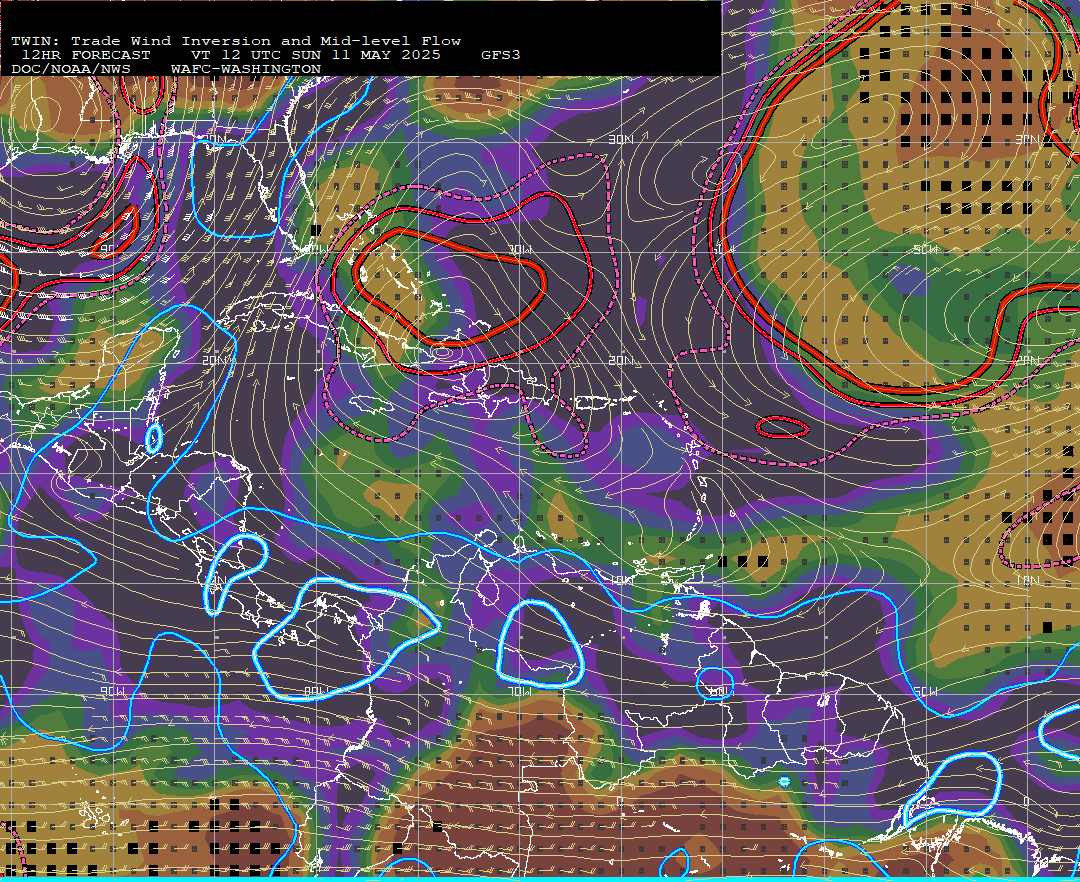
Task: Click the 20N label on the 65W meridian
Action: (x=621, y=360)
